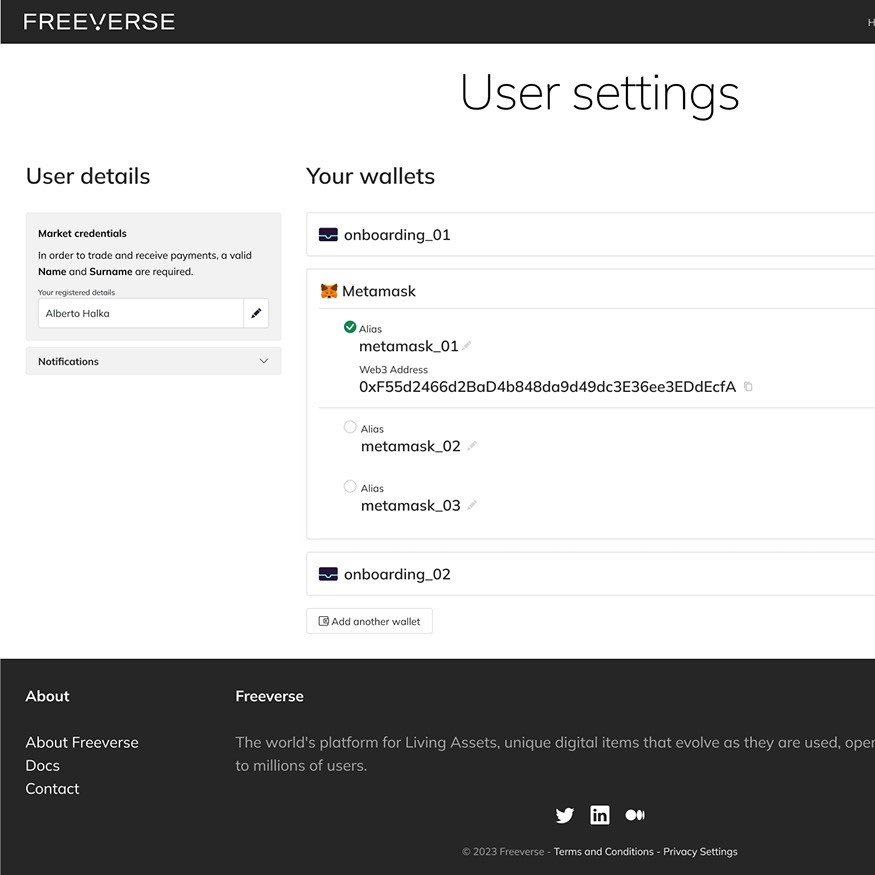Open About Freeverse footer link
875x875 pixels.
tap(82, 742)
